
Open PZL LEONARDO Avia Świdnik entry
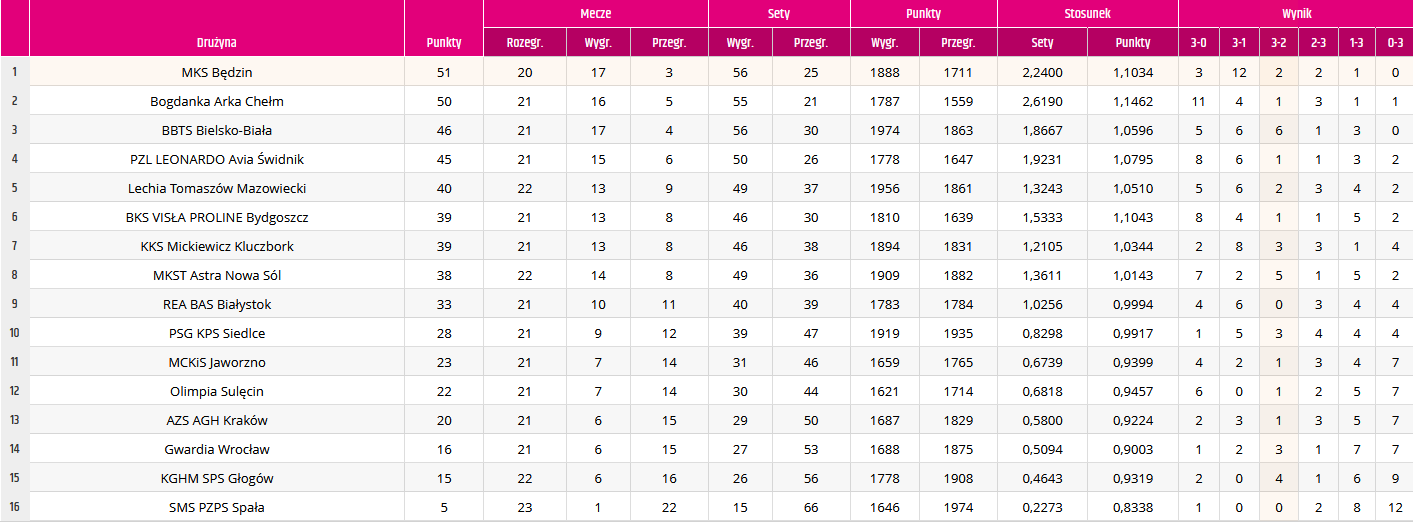(217, 159)
